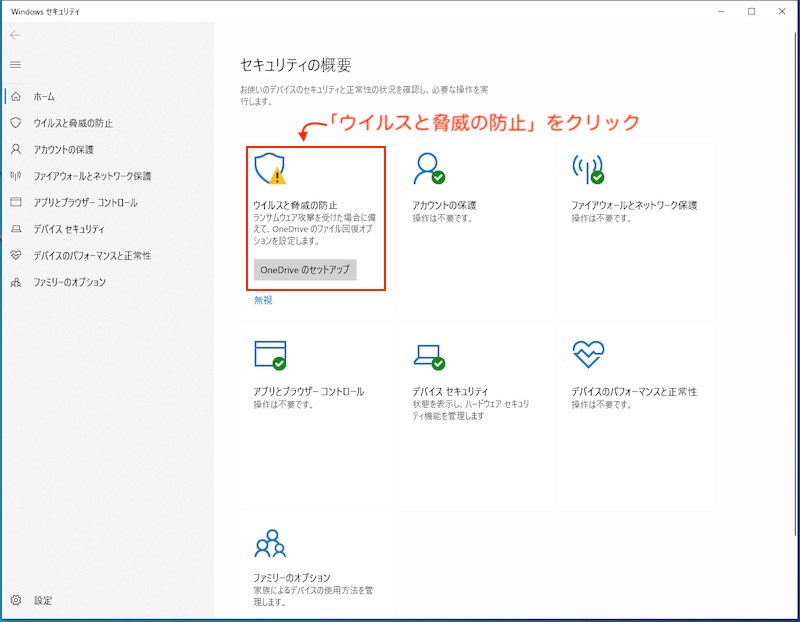Open the アカウントの保護 tile title

coord(444,205)
